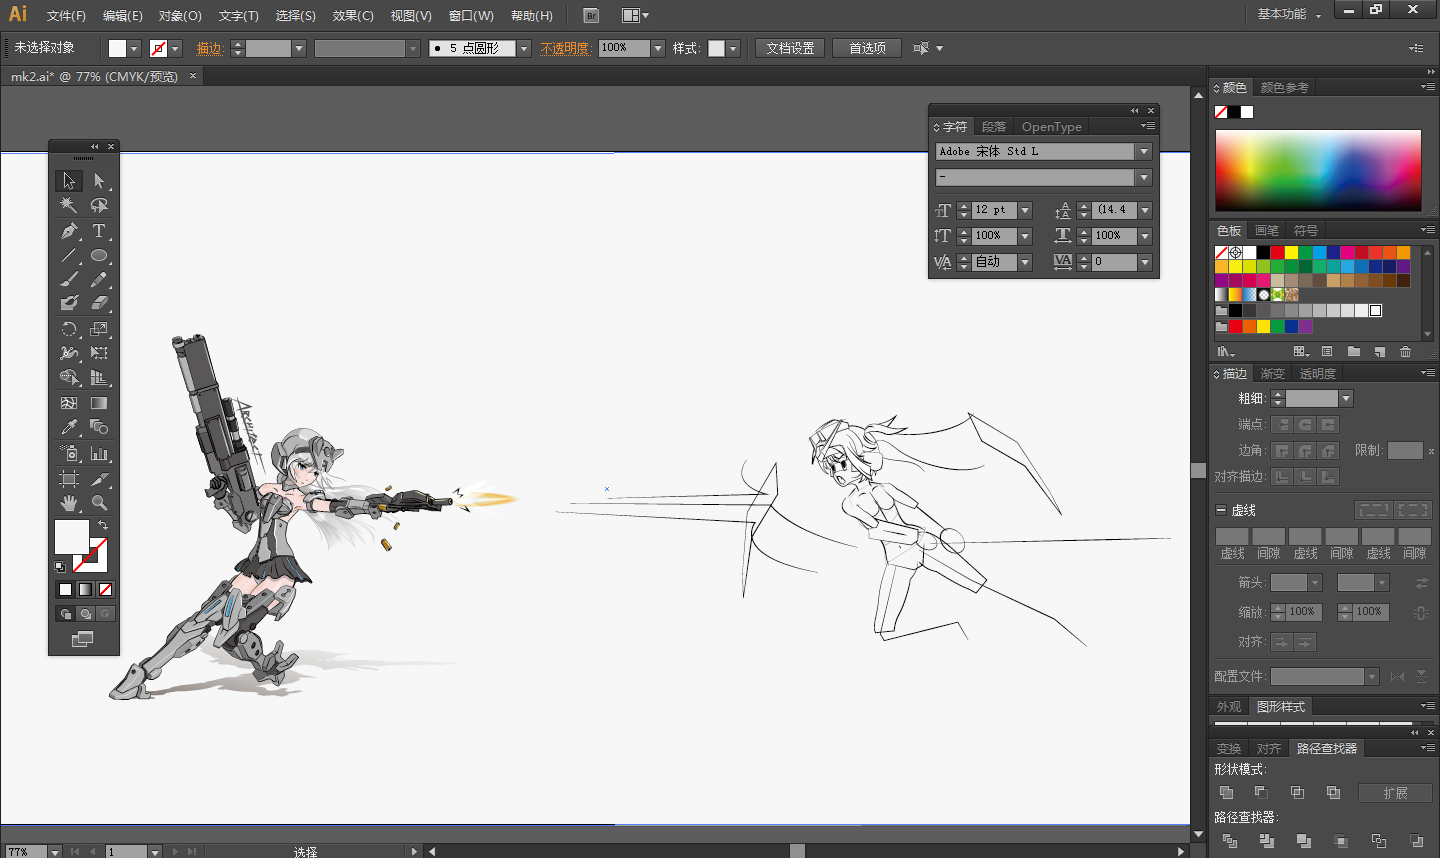This screenshot has height=858, width=1440.
Task: Choose the Ellipse shape tool
Action: coord(99,256)
